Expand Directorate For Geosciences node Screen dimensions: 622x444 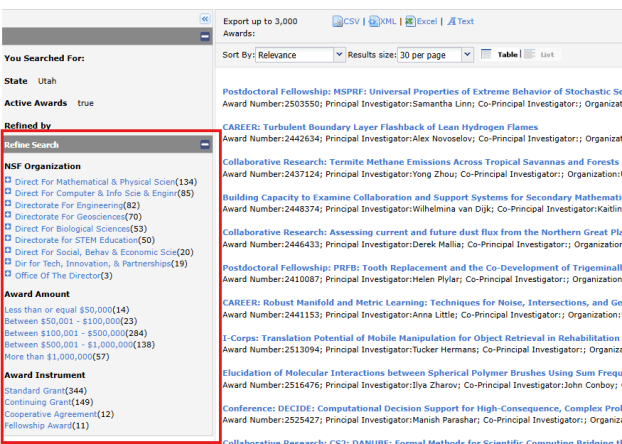pyautogui.click(x=8, y=215)
